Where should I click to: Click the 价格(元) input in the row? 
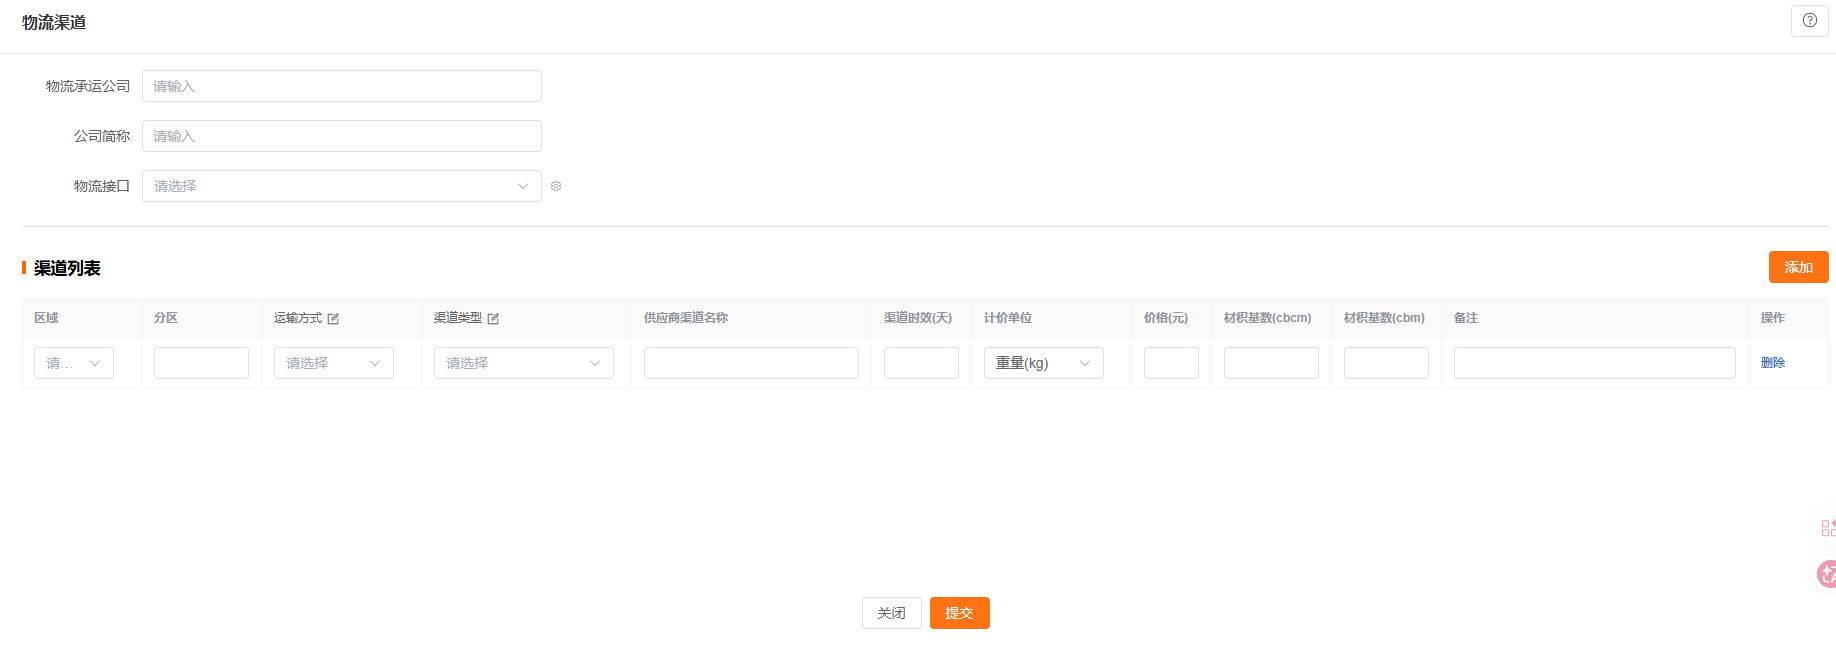pos(1171,363)
